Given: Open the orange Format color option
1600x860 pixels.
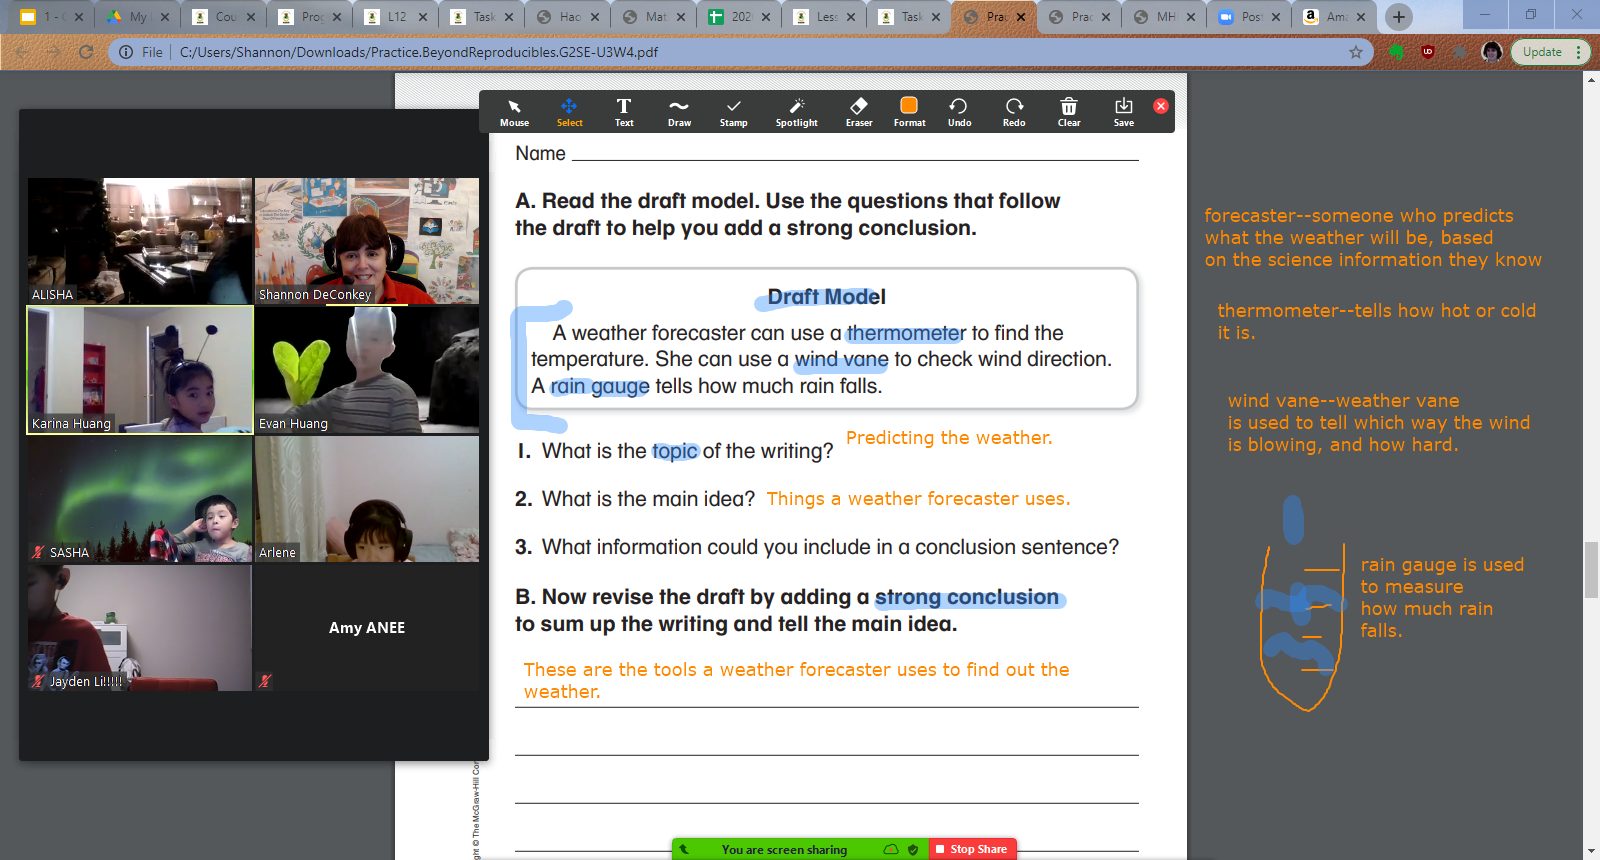Looking at the screenshot, I should 909,112.
